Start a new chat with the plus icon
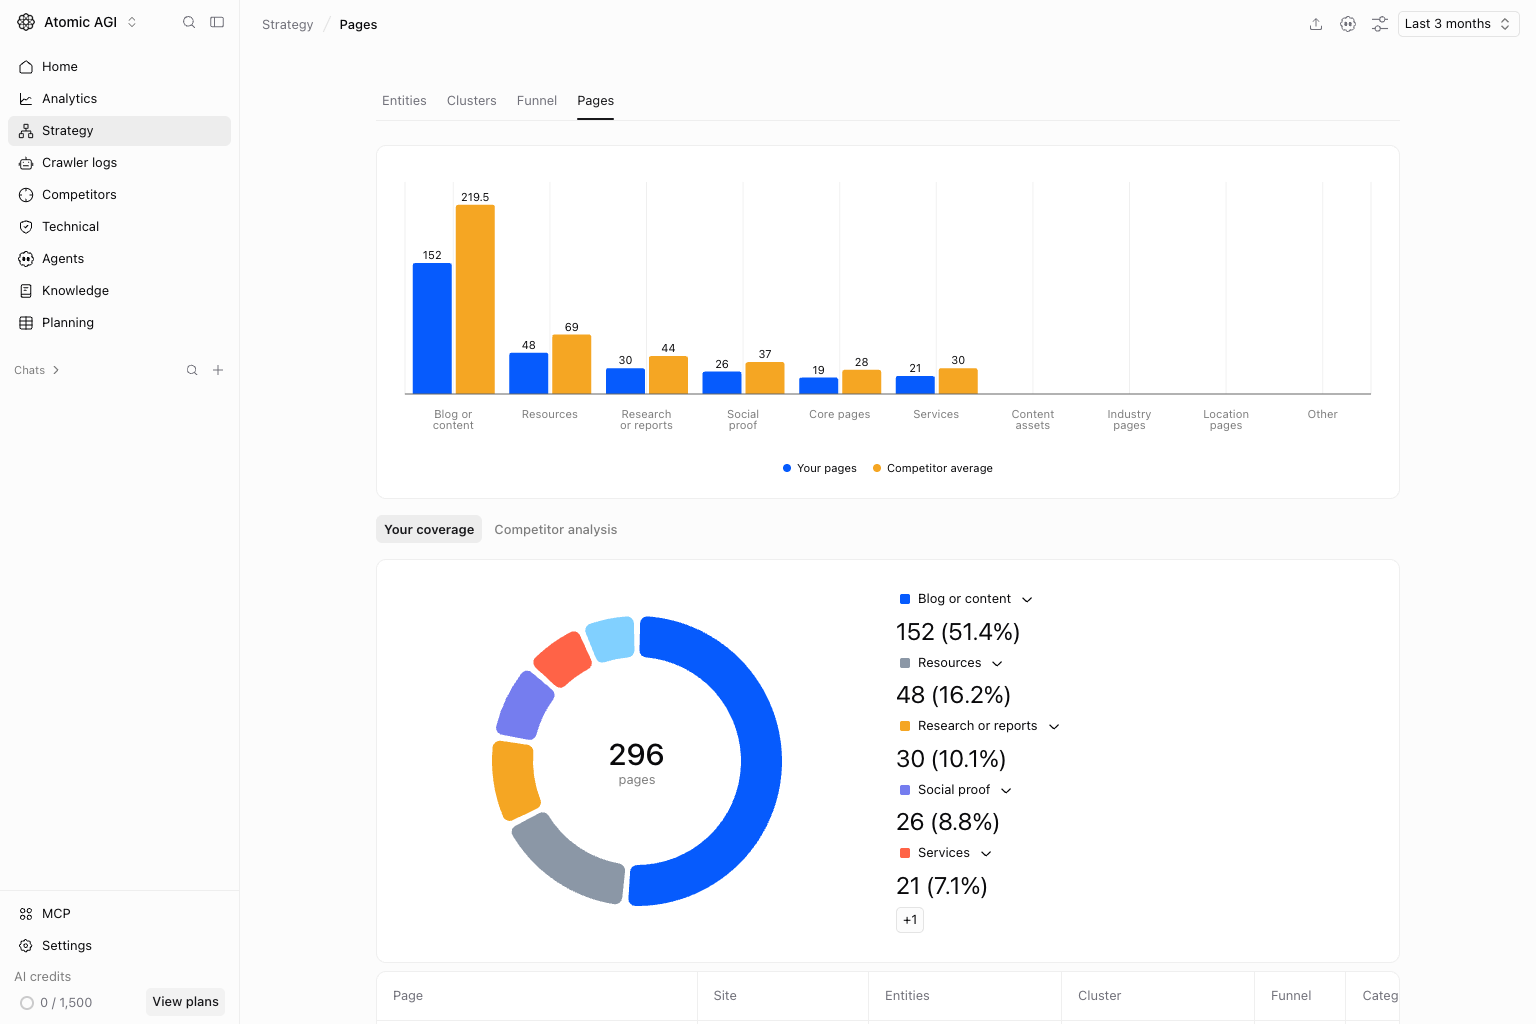This screenshot has height=1024, width=1536. pyautogui.click(x=218, y=370)
